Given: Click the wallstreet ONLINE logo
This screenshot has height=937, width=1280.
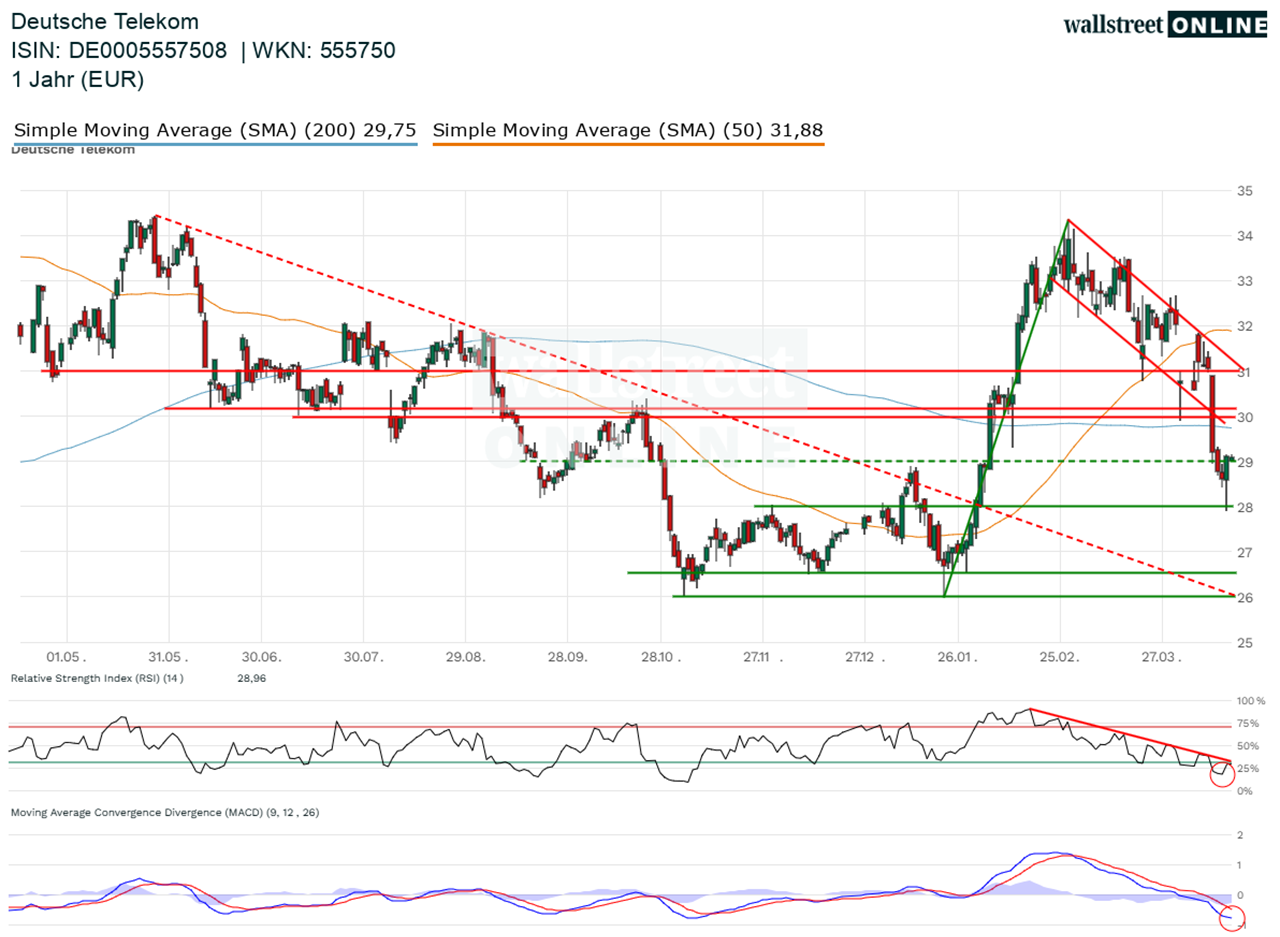Looking at the screenshot, I should 1163,24.
